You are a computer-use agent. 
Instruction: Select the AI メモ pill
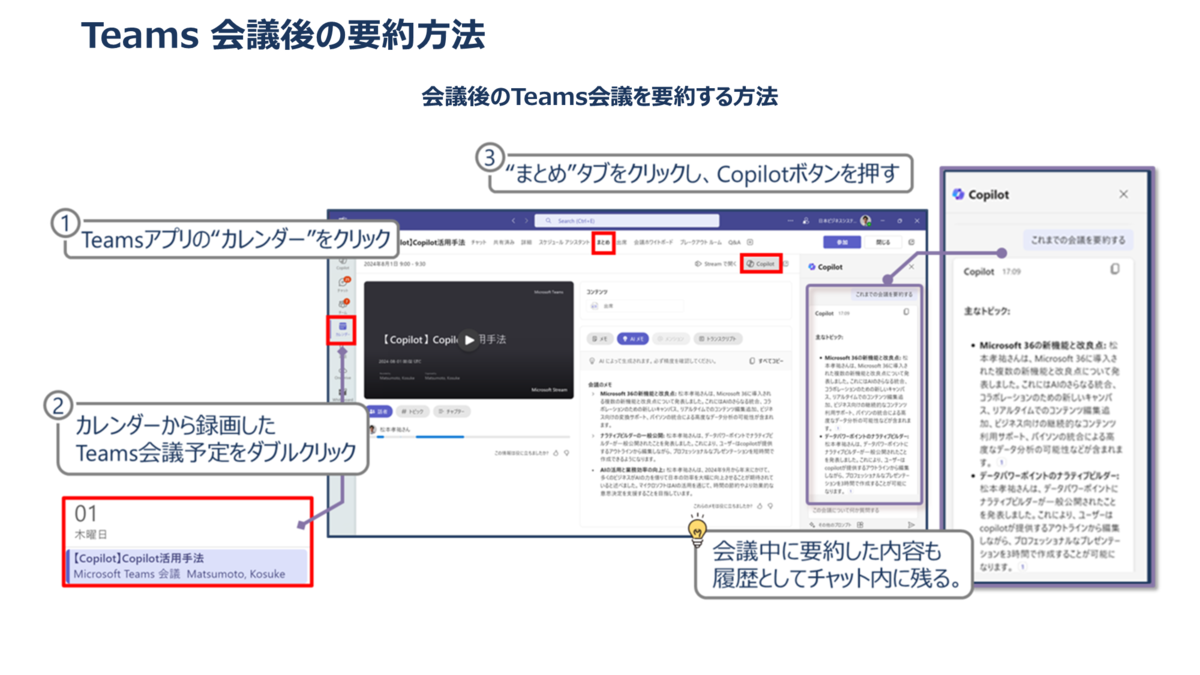tap(633, 339)
